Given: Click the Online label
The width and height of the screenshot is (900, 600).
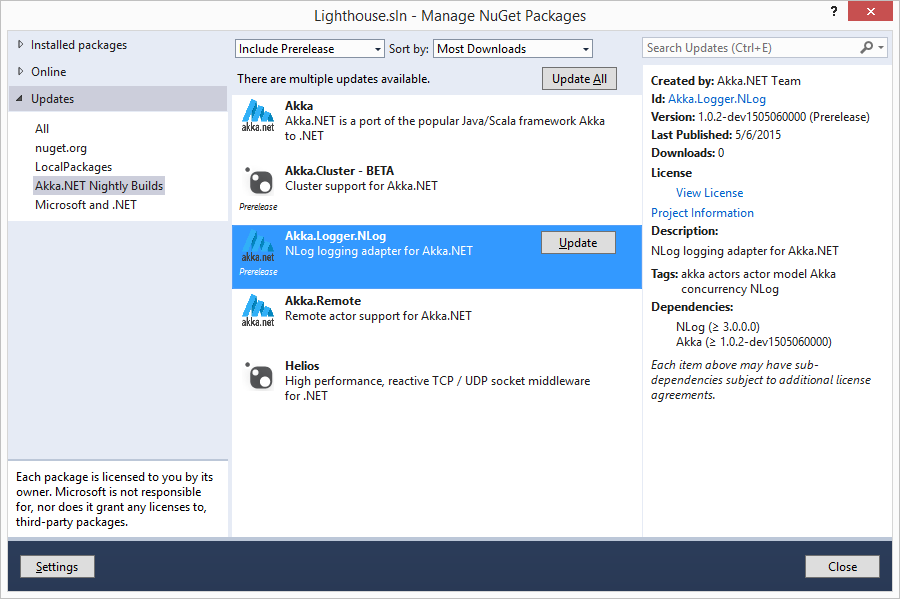Looking at the screenshot, I should point(49,72).
